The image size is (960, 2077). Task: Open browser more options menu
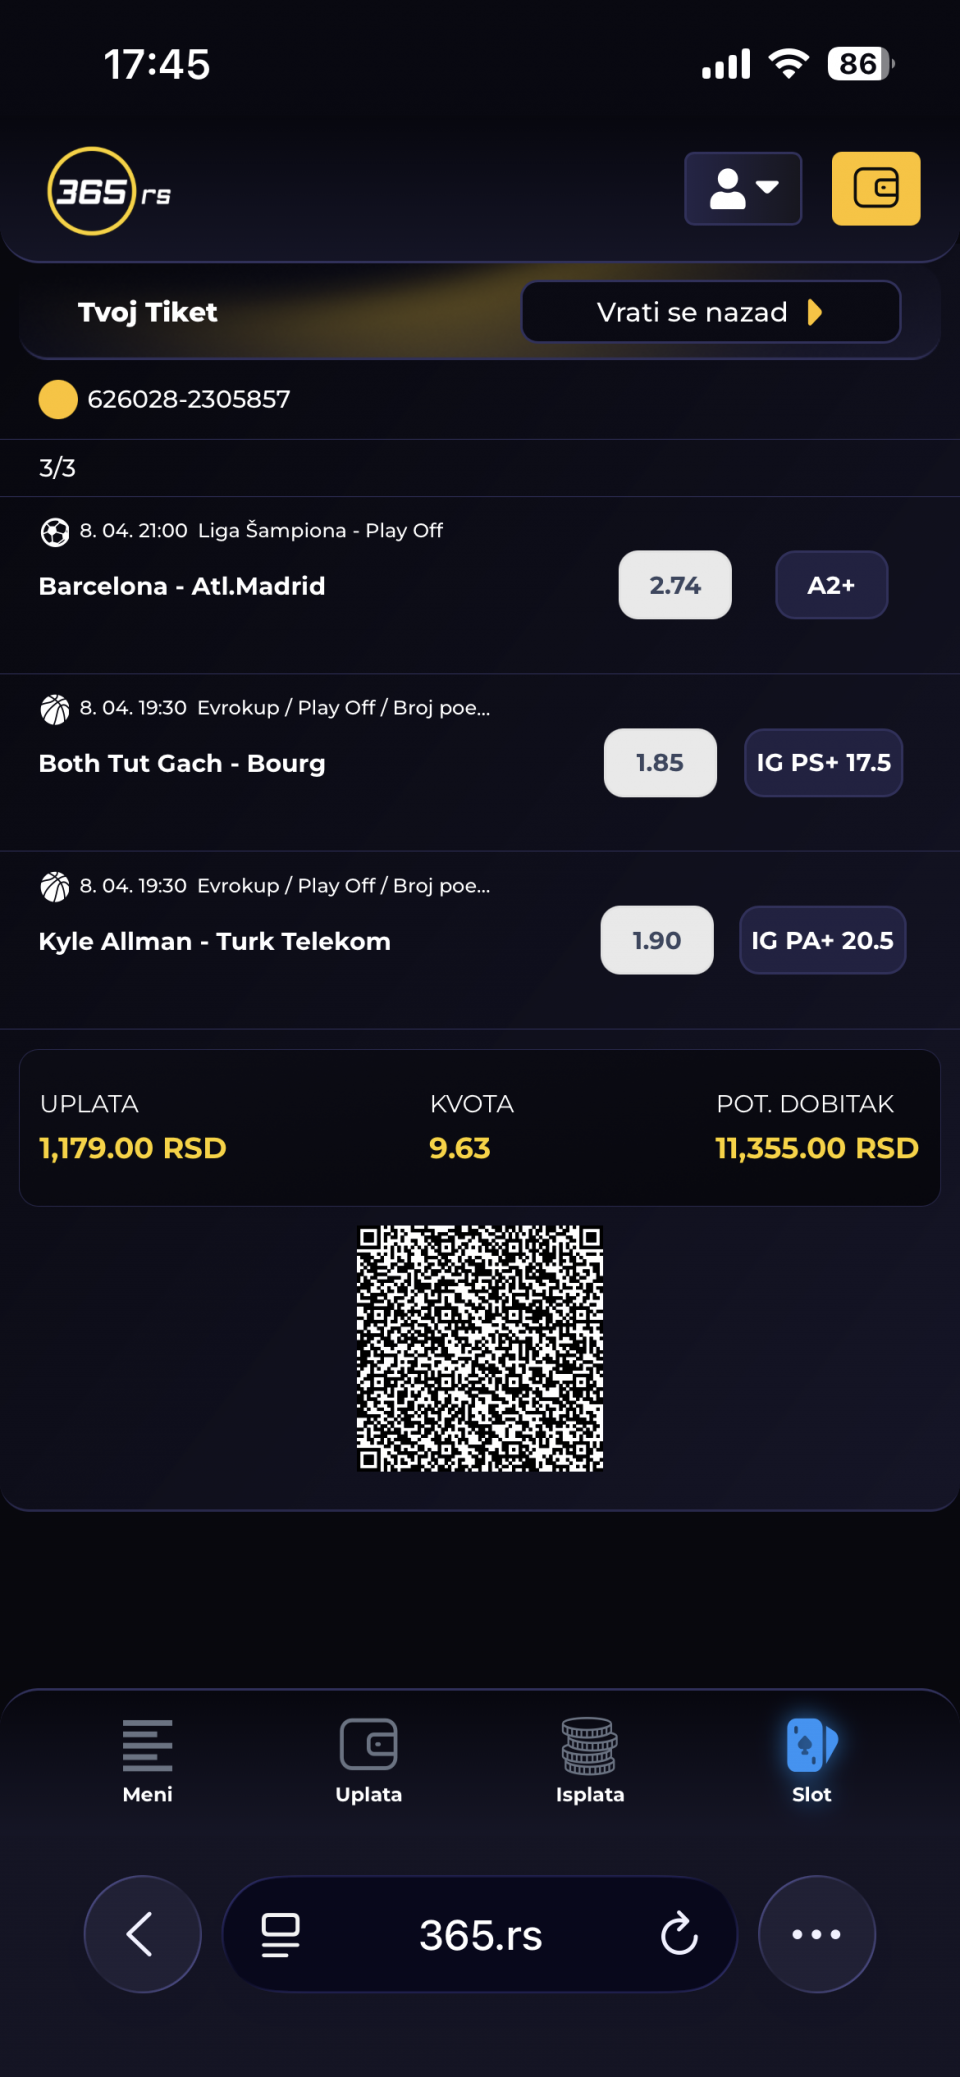coord(816,1934)
